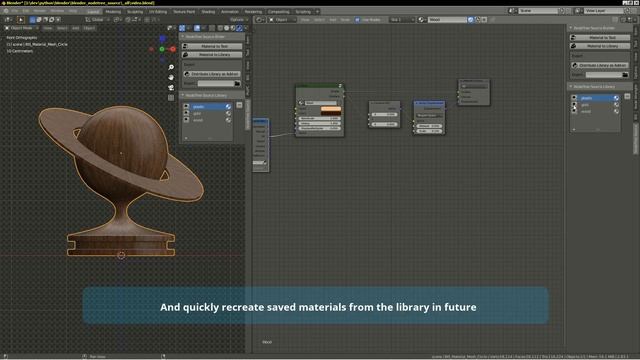Viewport: 640px width, 360px height.
Task: Collapse NodeTree Source Library panel in node sidebar
Action: click(x=571, y=87)
